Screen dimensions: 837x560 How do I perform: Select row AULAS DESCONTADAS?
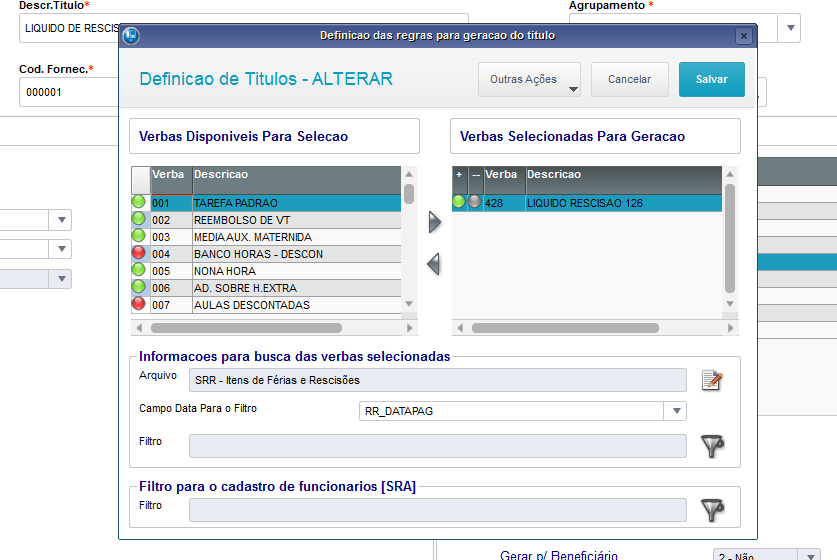[x=266, y=305]
